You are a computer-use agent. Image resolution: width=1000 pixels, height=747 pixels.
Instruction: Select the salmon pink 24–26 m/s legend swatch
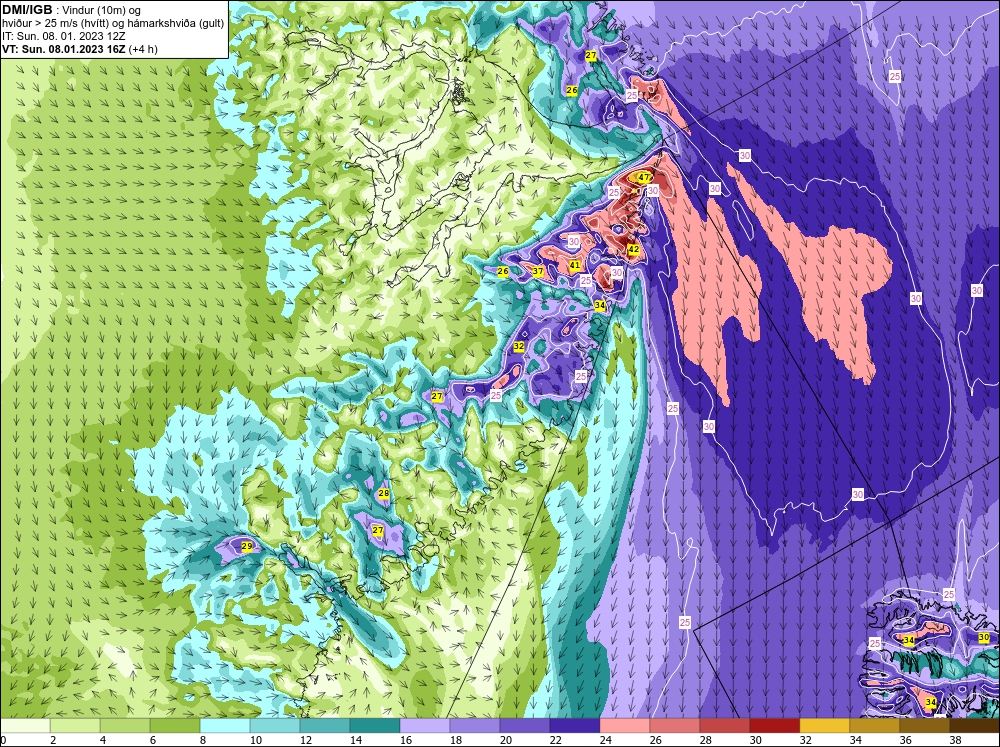coord(625,726)
